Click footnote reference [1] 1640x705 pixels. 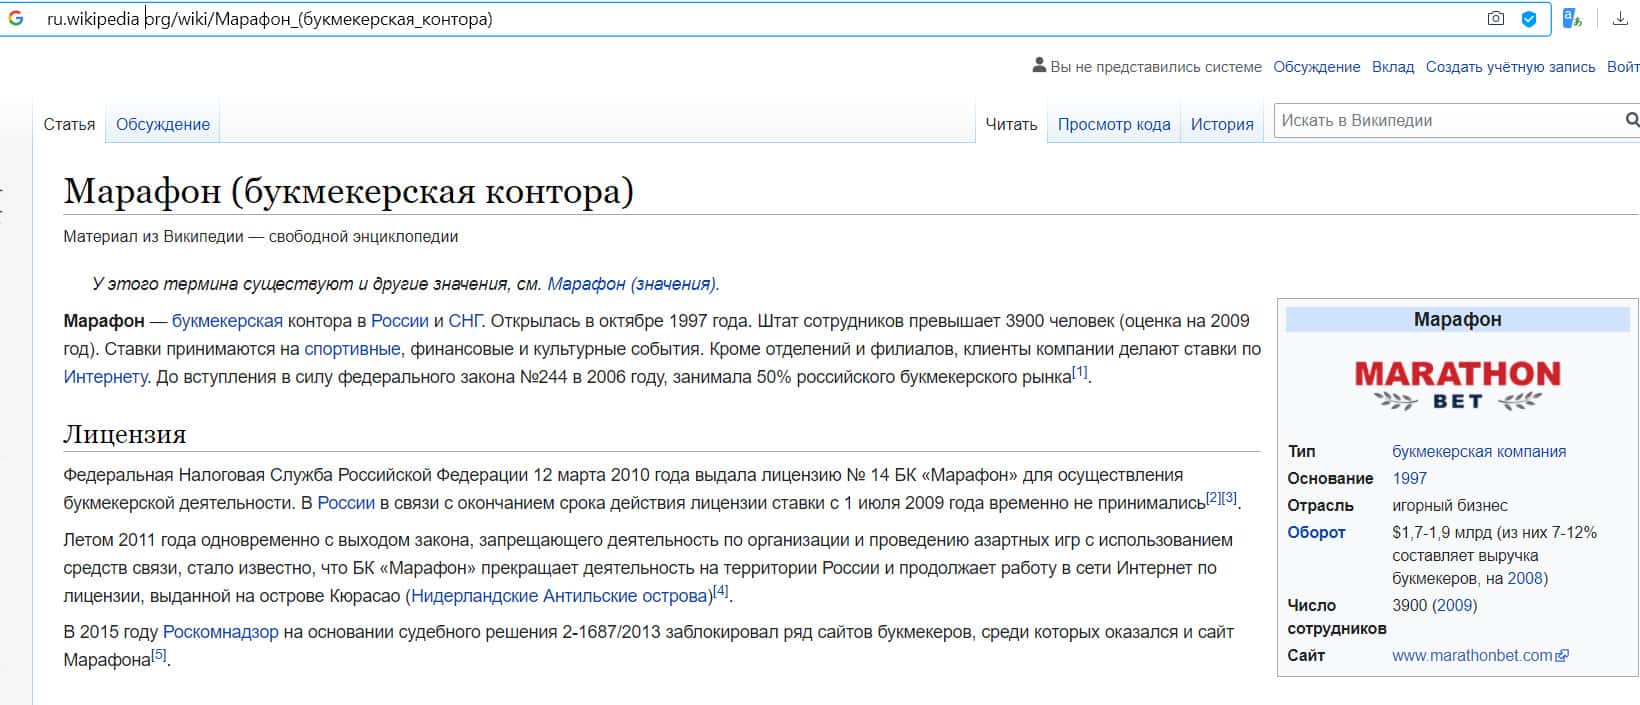pyautogui.click(x=1080, y=372)
